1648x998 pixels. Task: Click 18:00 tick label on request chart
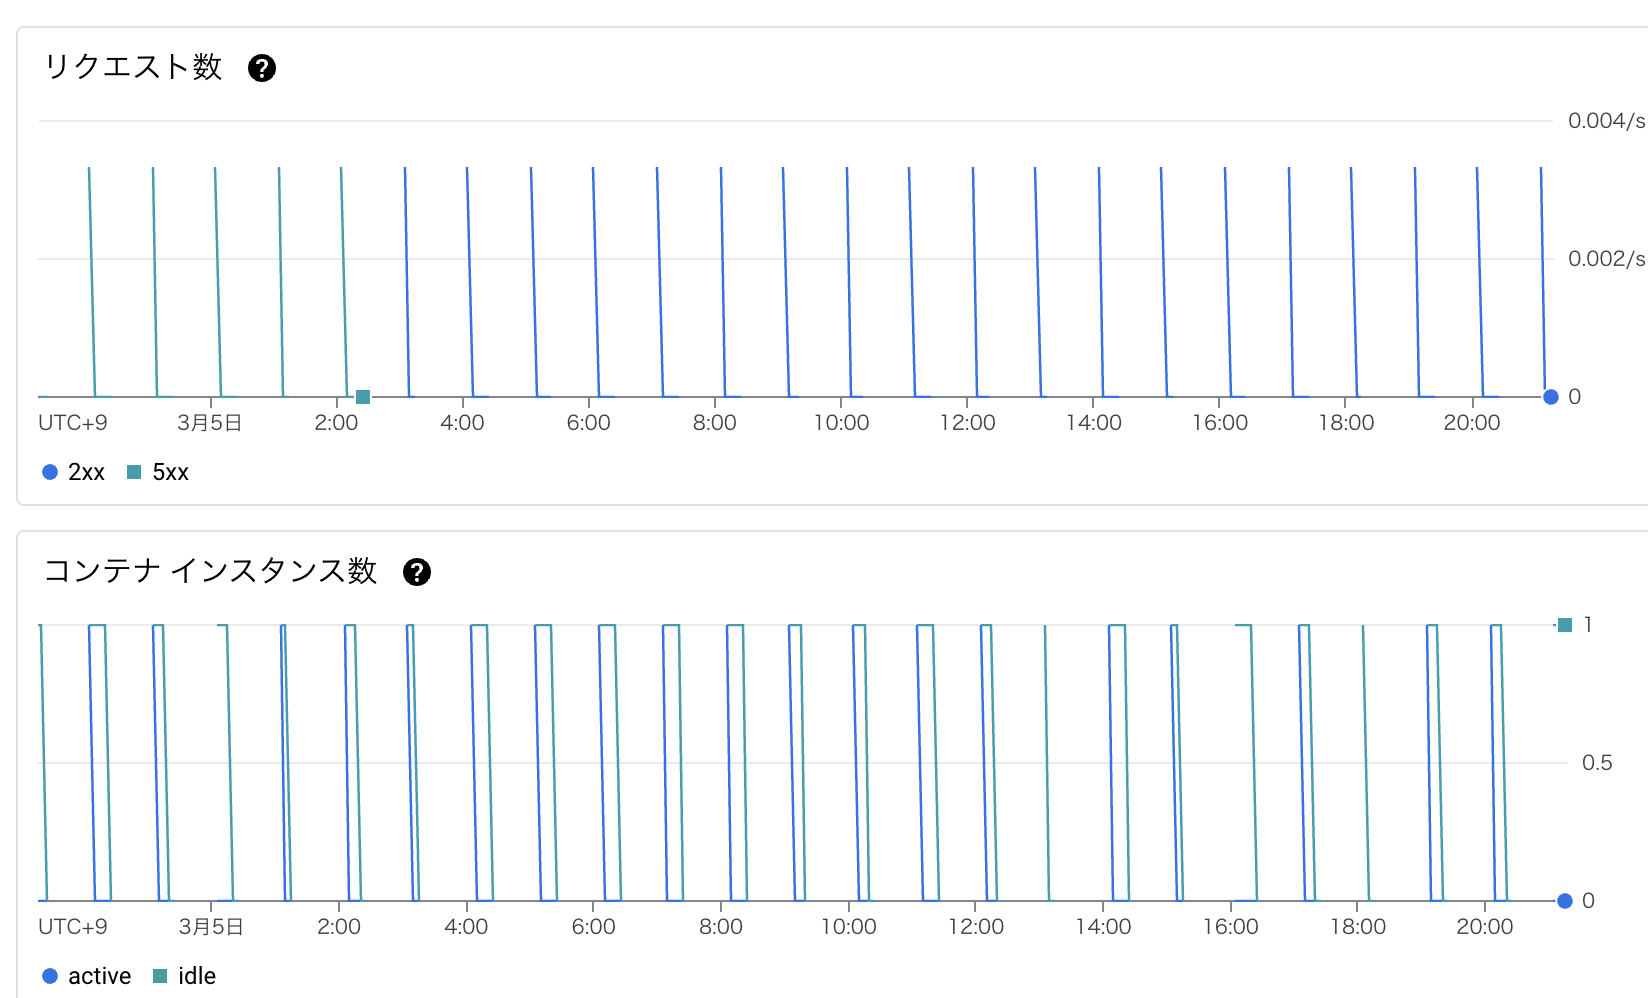coord(1346,423)
